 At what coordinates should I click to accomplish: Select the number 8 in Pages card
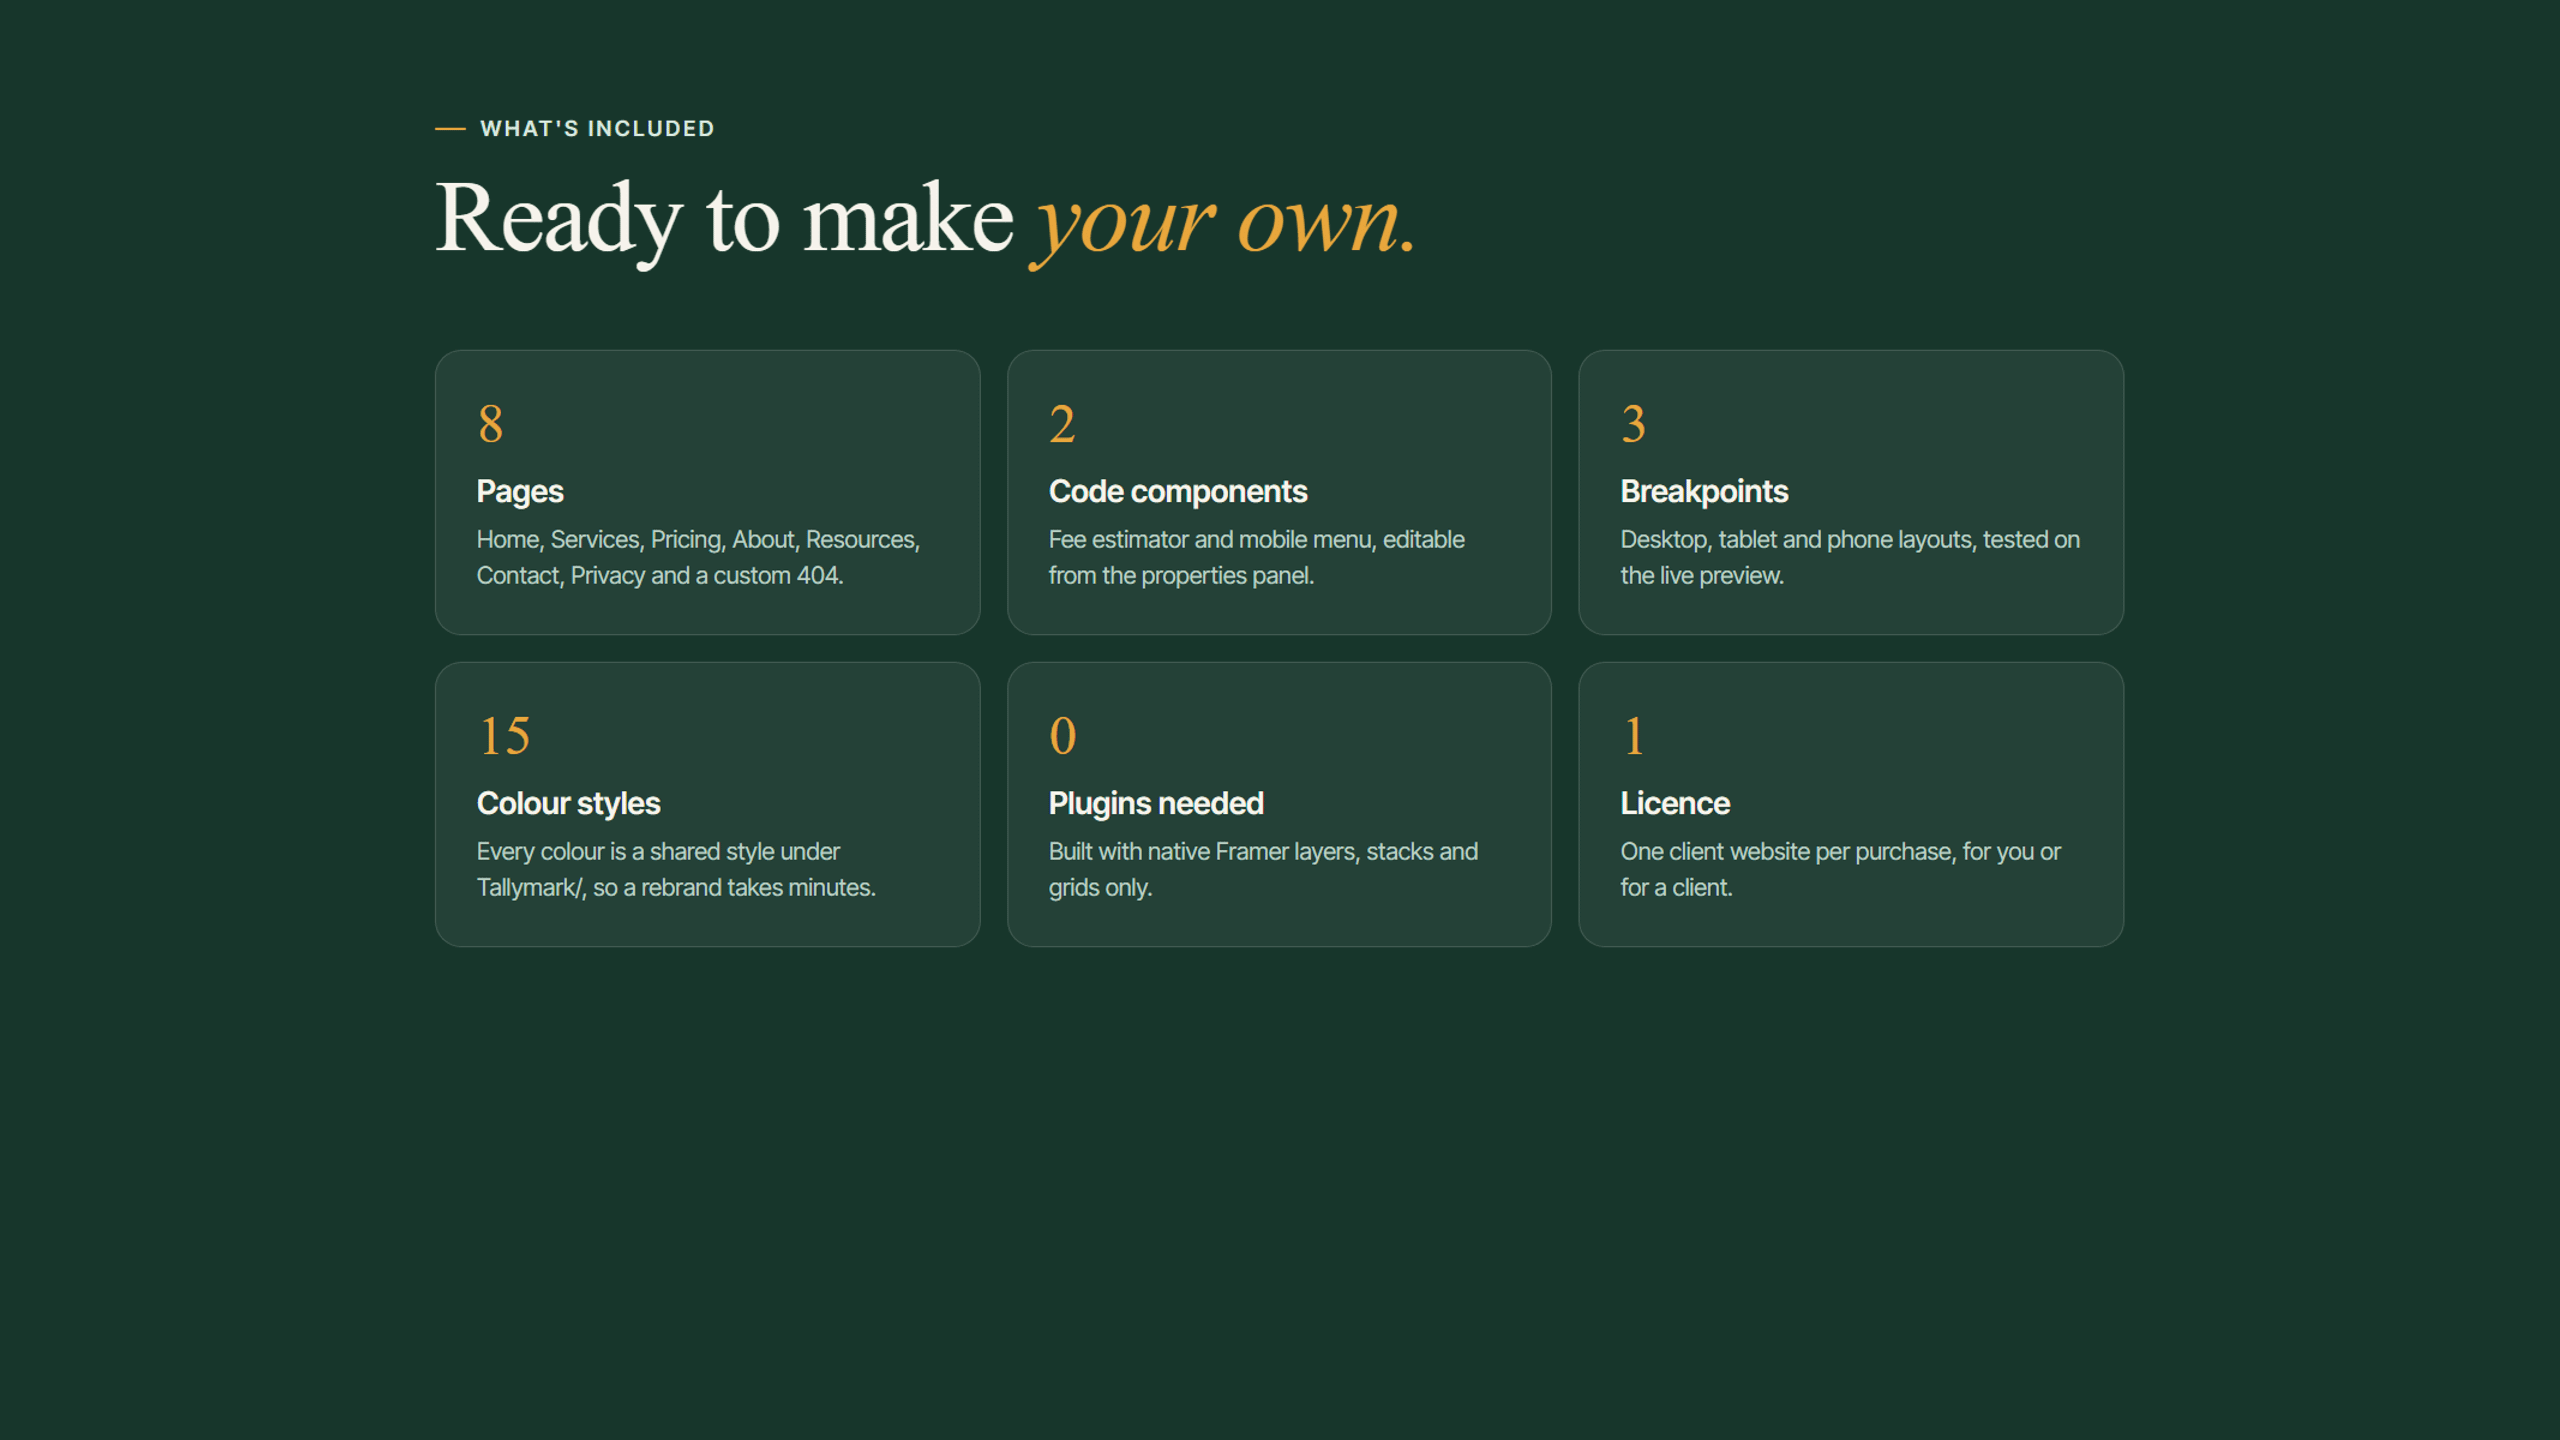pyautogui.click(x=490, y=424)
